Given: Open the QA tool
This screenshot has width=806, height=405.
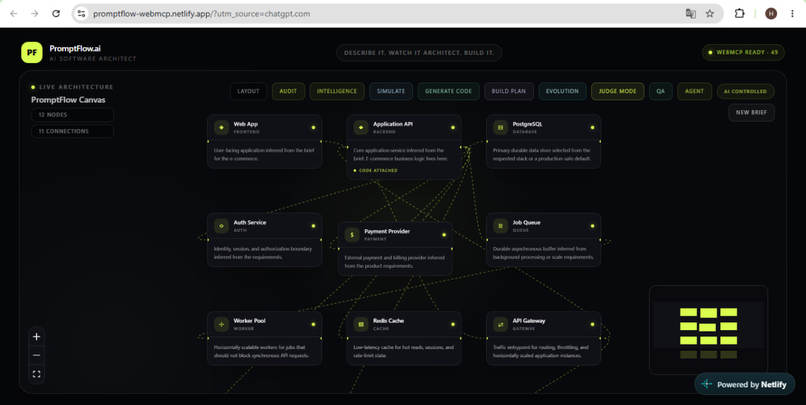Looking at the screenshot, I should coord(661,91).
